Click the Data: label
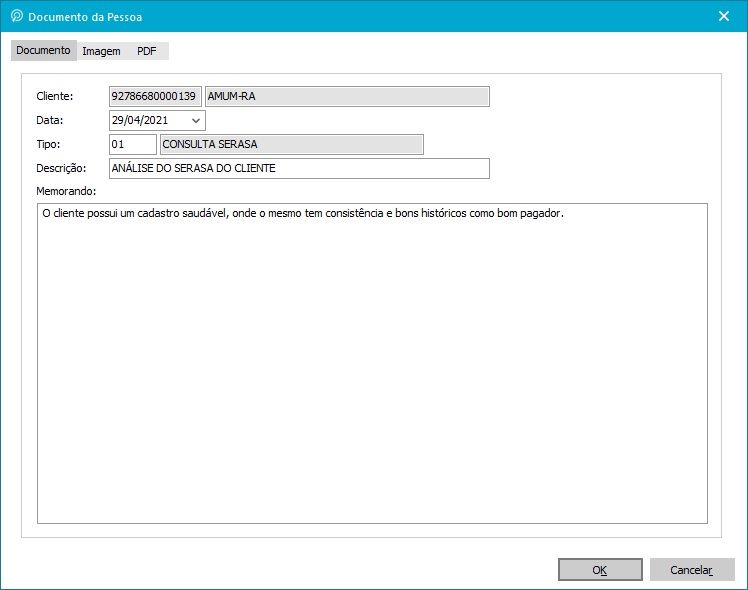Image resolution: width=748 pixels, height=590 pixels. tap(50, 120)
